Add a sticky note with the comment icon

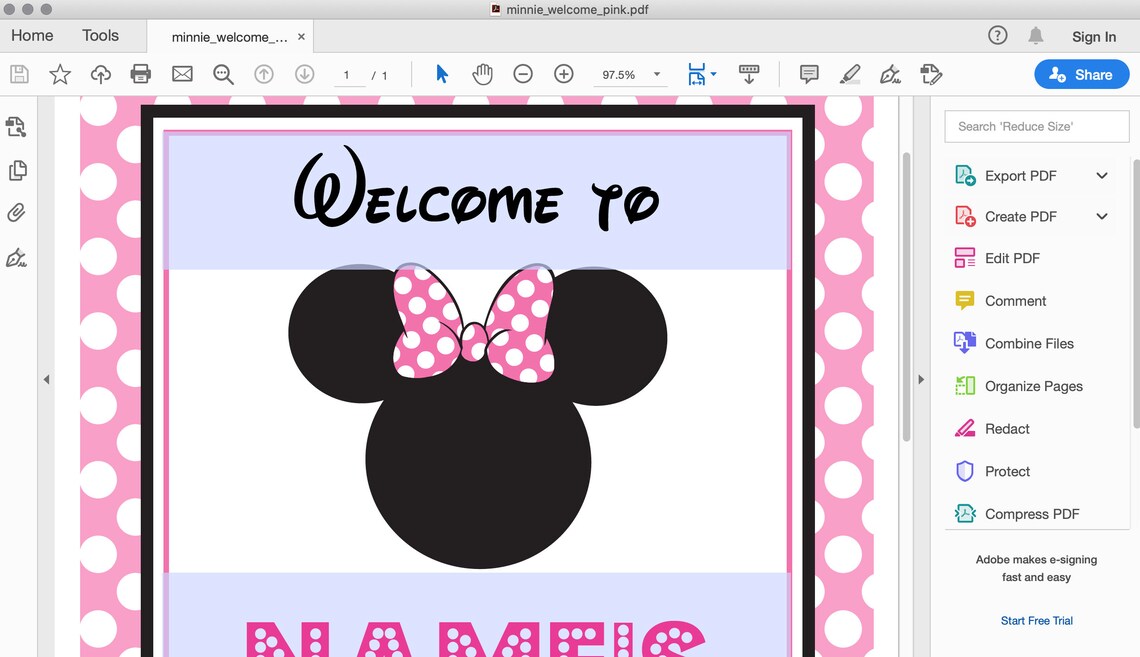click(807, 74)
